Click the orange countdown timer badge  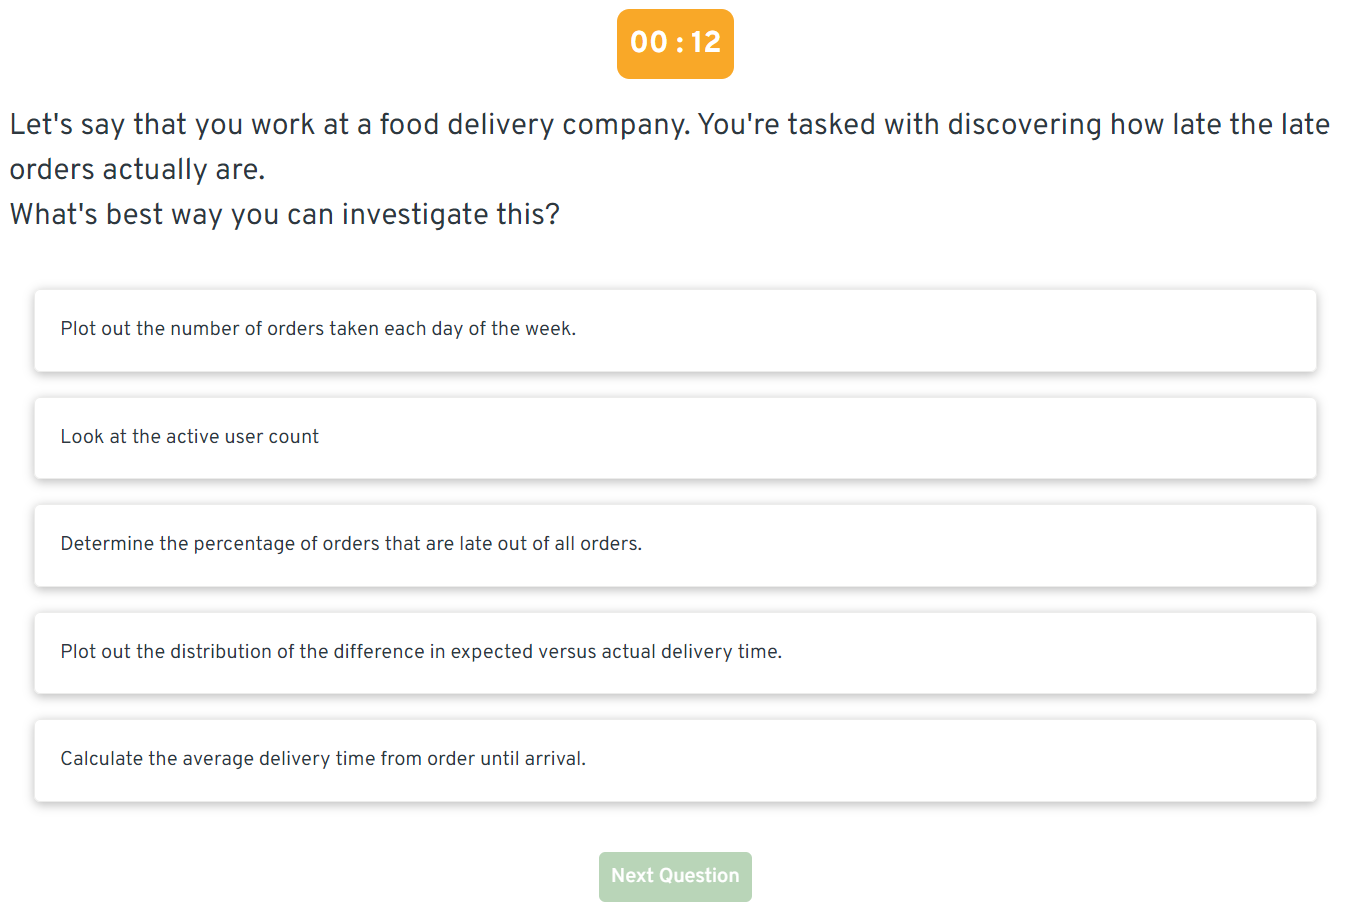click(x=675, y=44)
